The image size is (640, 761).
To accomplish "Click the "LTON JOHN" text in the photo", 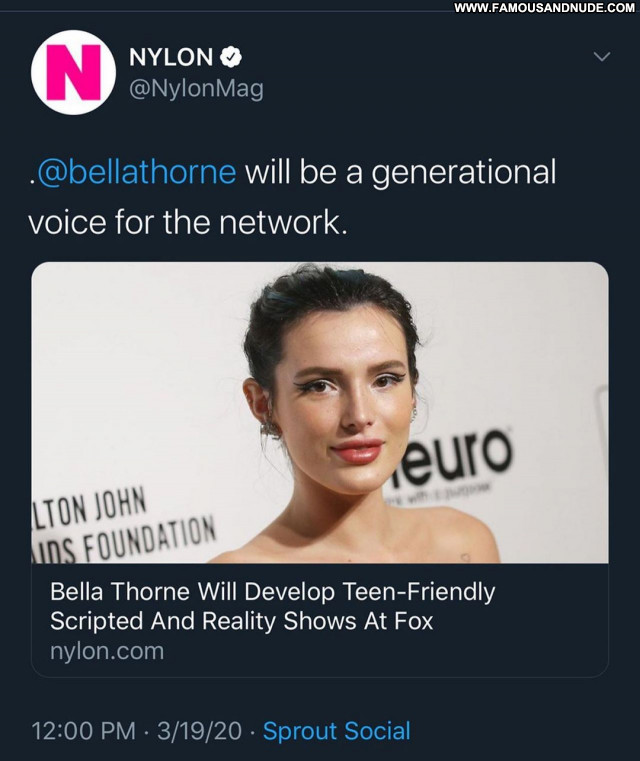I will [91, 503].
